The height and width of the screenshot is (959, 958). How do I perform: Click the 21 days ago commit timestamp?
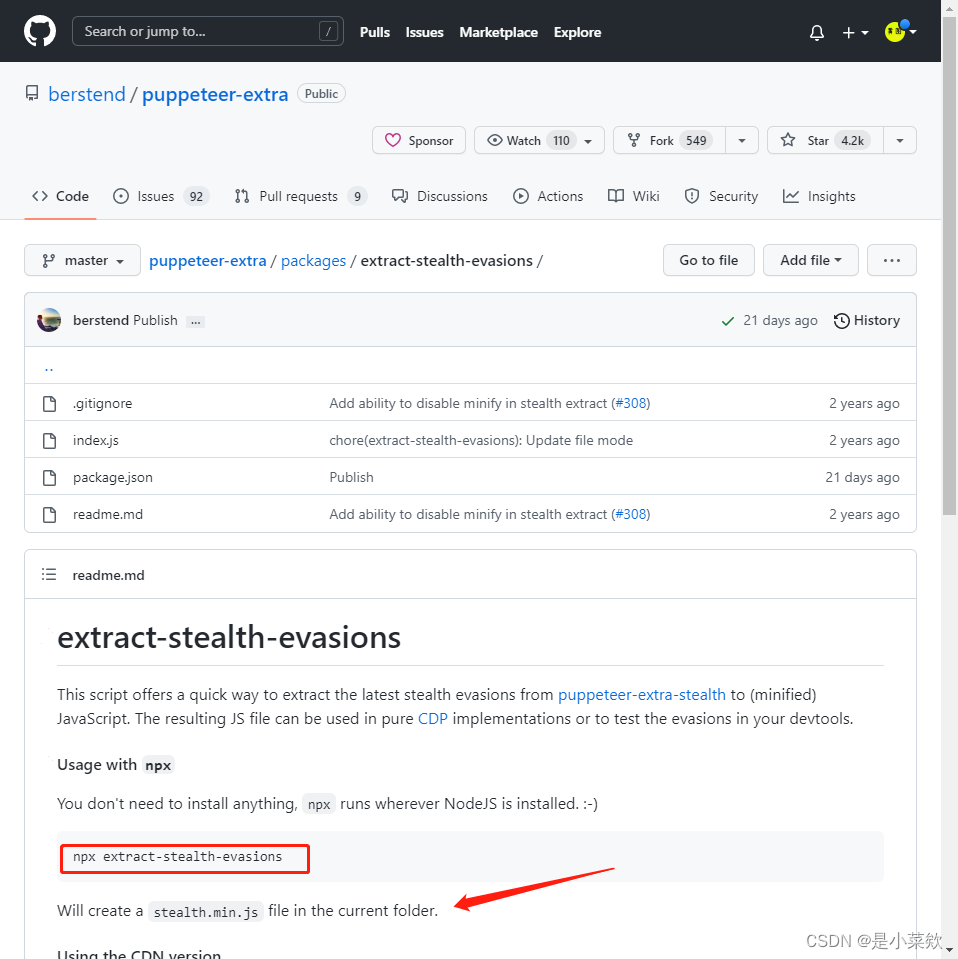780,320
